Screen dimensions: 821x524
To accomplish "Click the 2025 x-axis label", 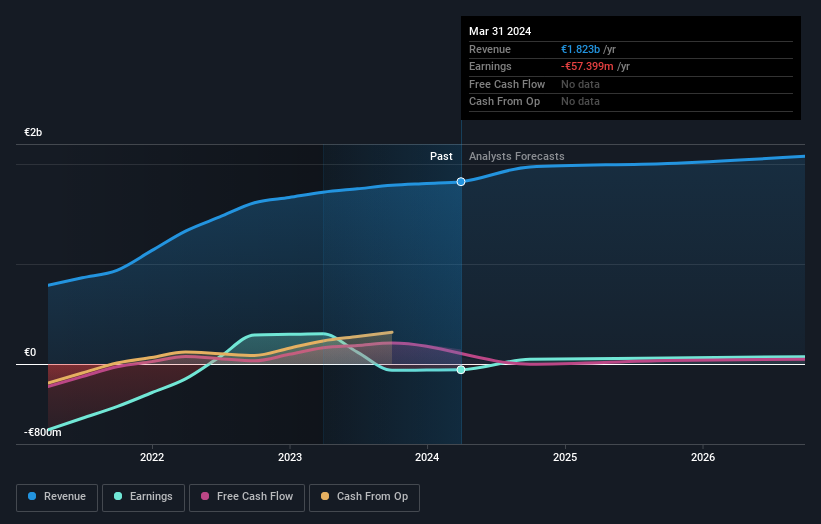I will click(x=565, y=458).
